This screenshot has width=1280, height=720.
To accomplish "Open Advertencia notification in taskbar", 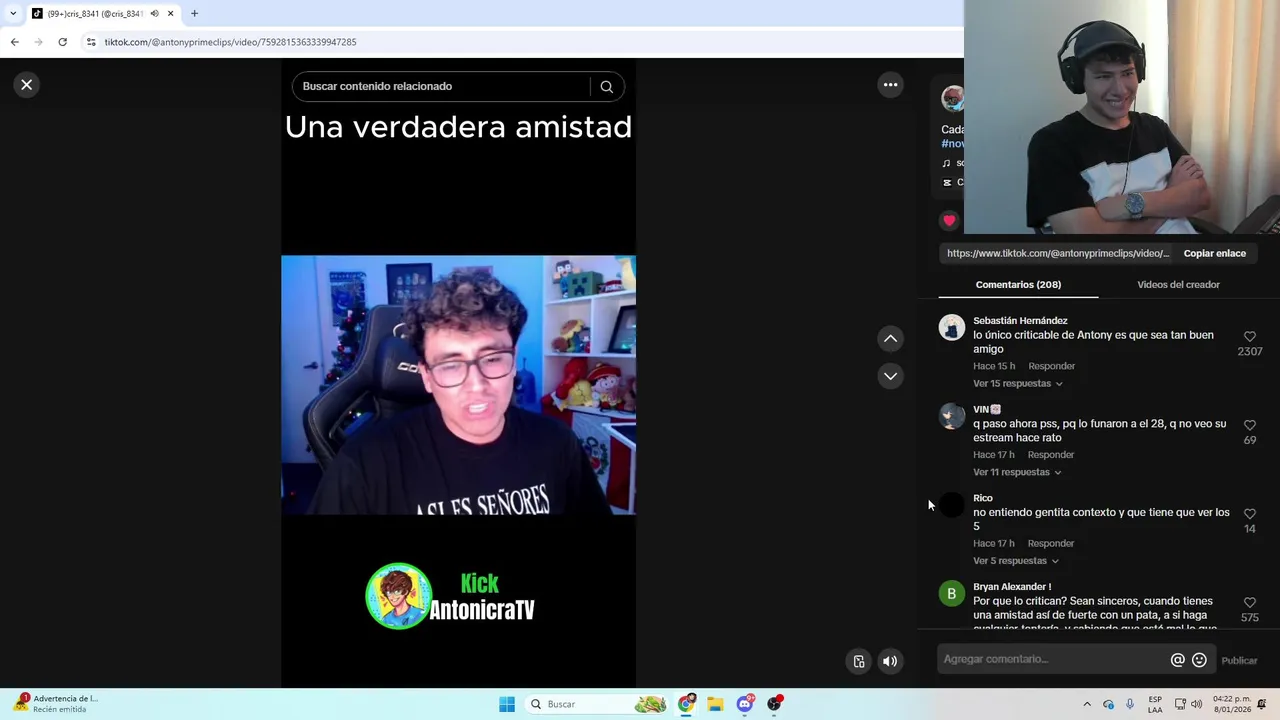I will point(57,704).
